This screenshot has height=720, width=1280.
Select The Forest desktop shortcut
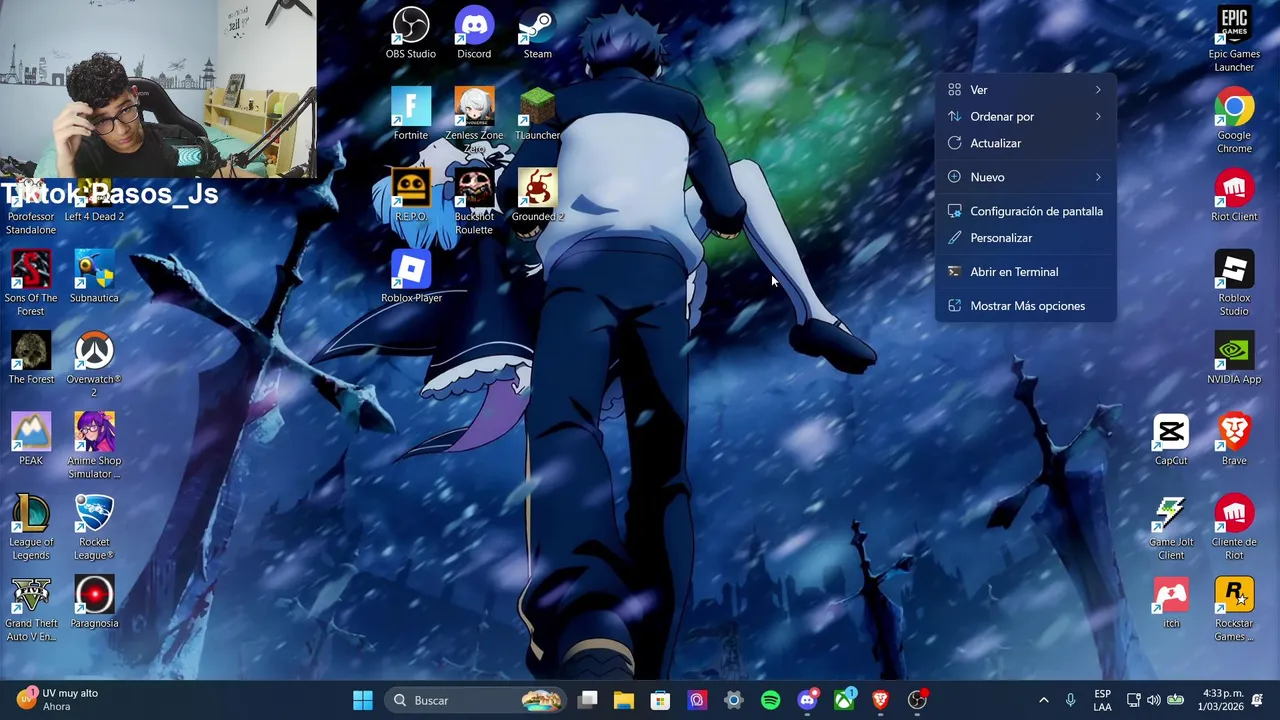(31, 359)
